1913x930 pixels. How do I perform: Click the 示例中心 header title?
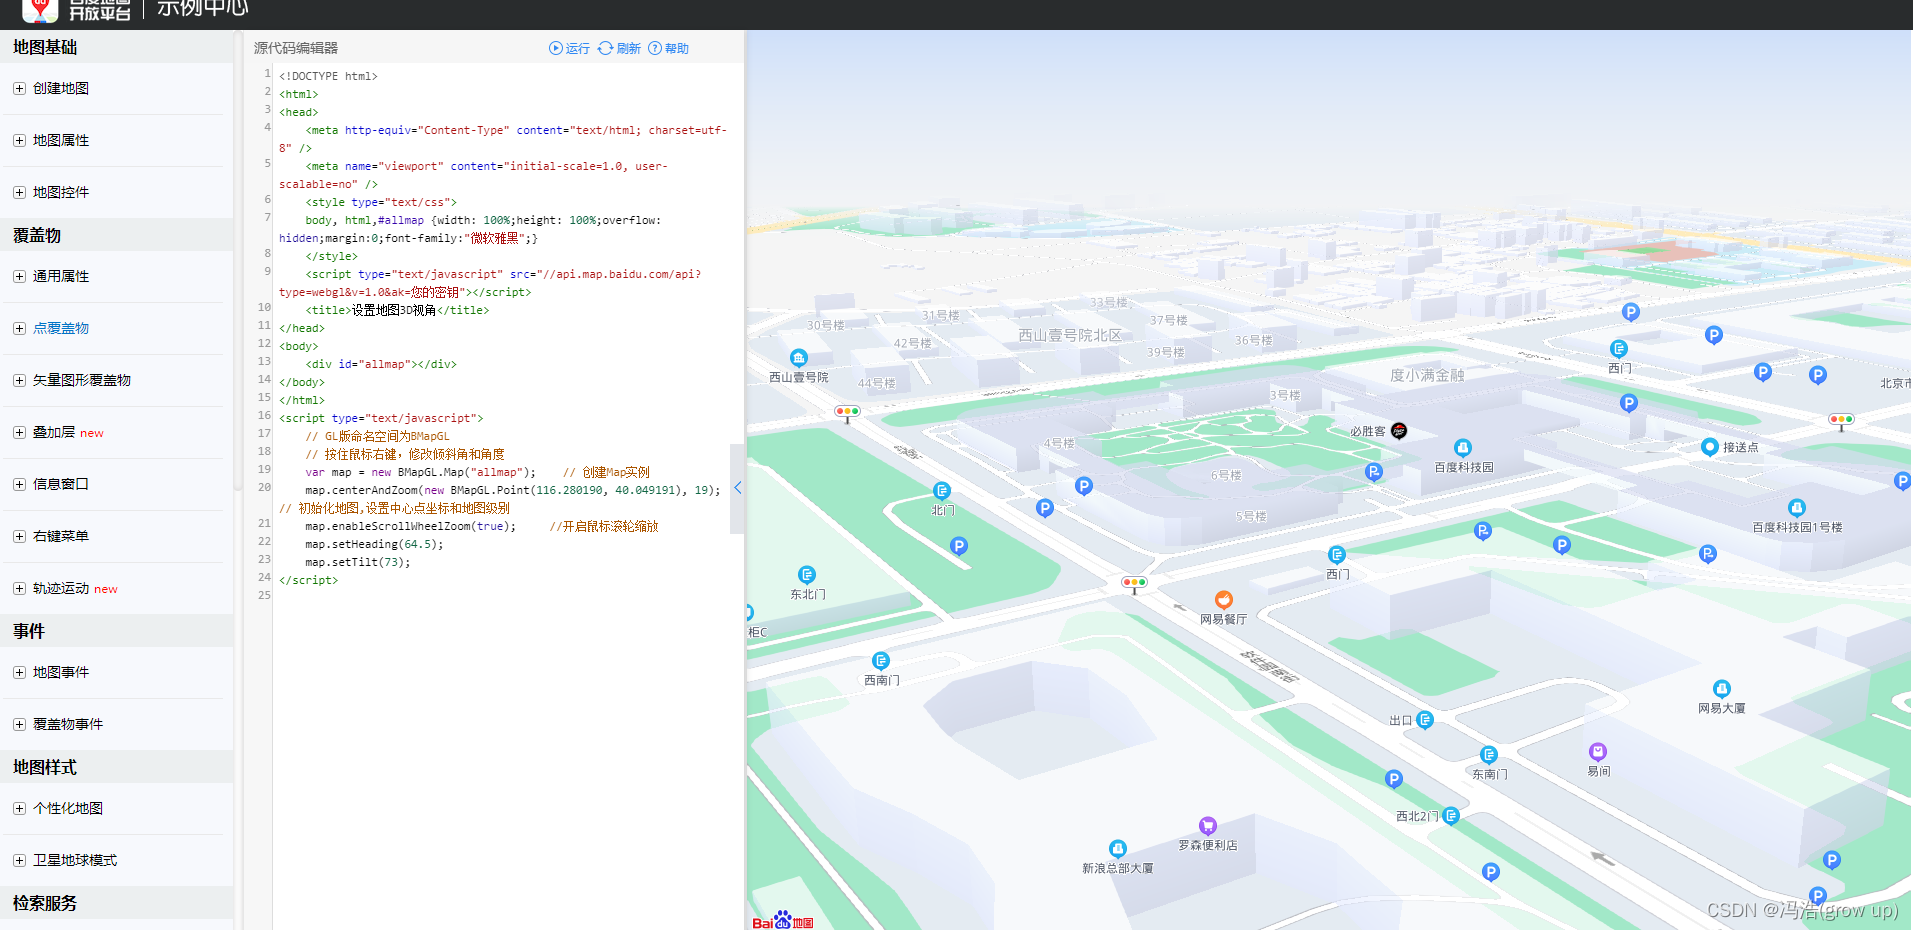(x=203, y=9)
